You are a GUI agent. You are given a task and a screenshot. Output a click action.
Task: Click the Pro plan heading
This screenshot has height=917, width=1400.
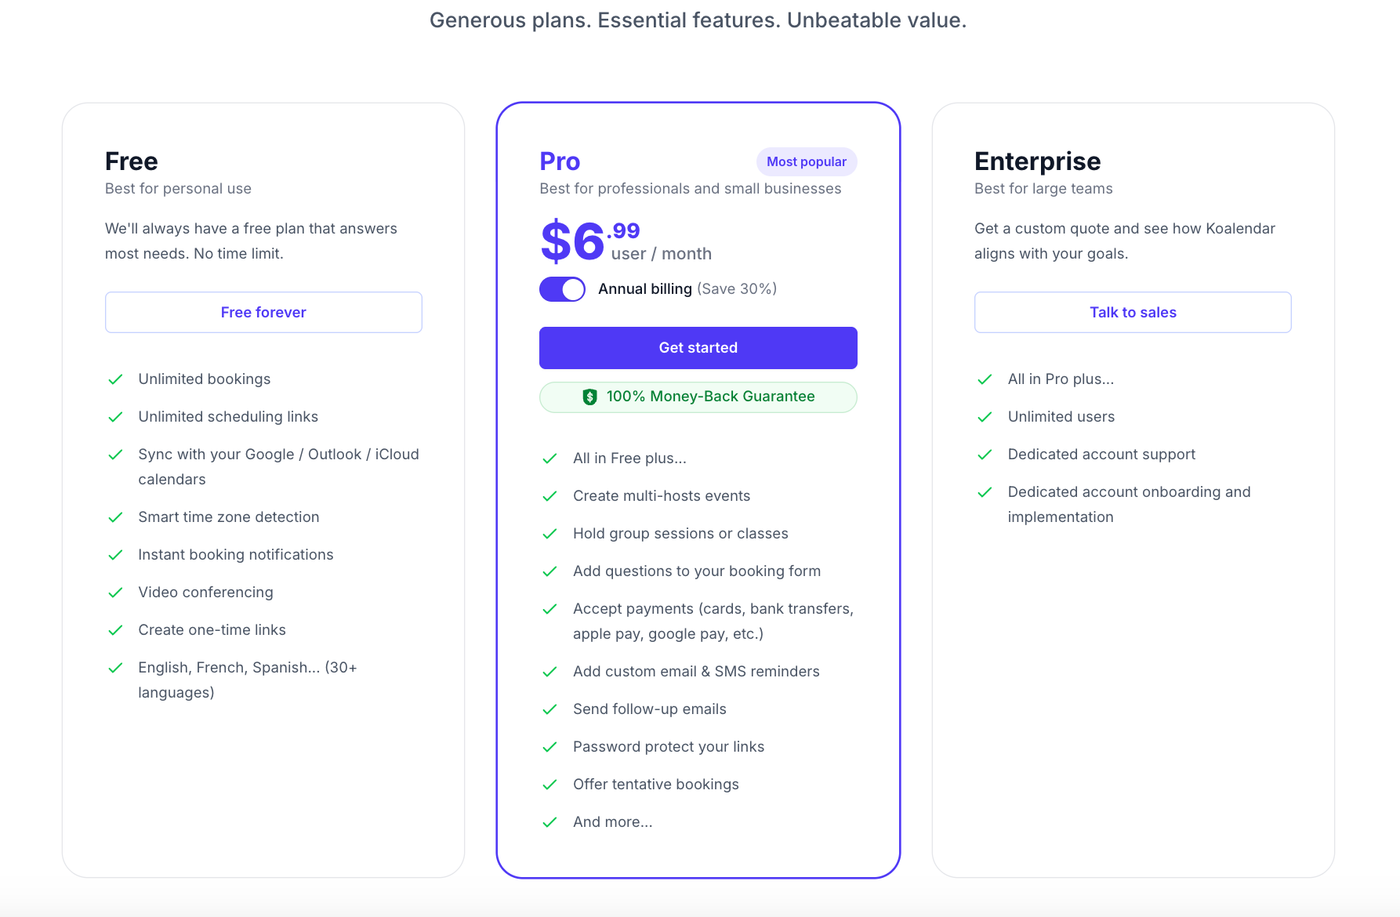[560, 161]
